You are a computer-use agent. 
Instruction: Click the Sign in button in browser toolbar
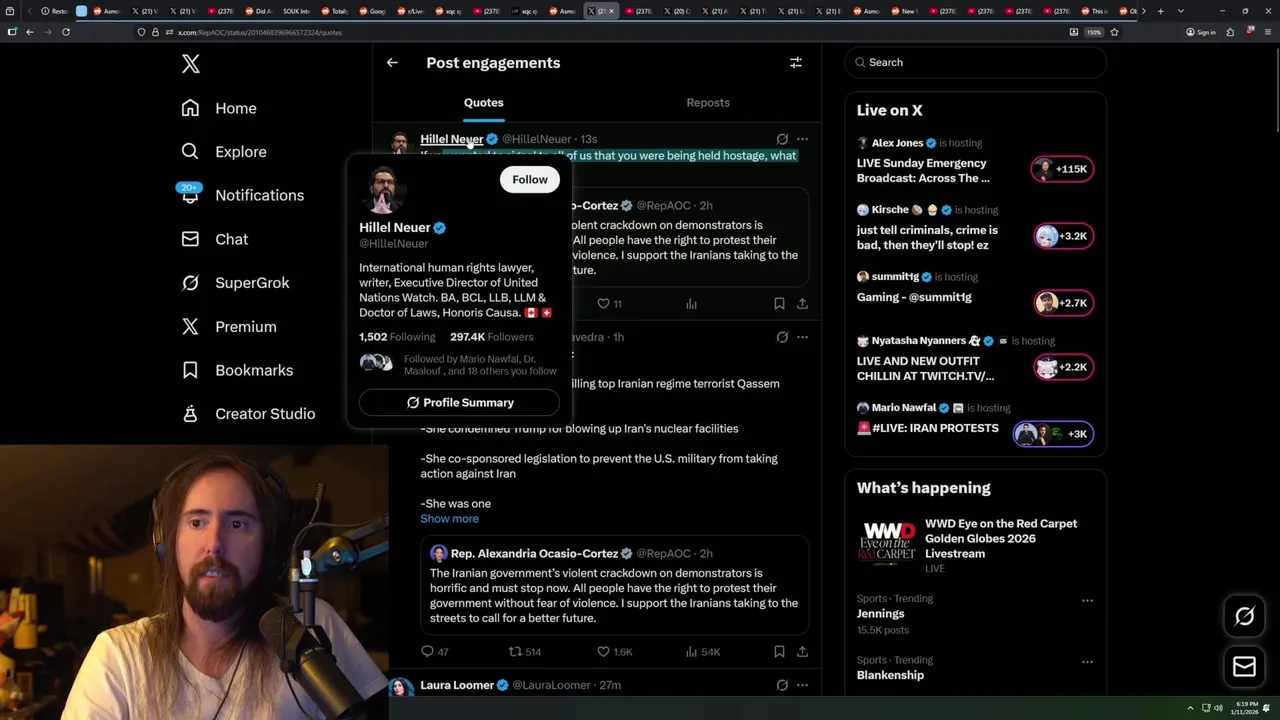(1200, 32)
